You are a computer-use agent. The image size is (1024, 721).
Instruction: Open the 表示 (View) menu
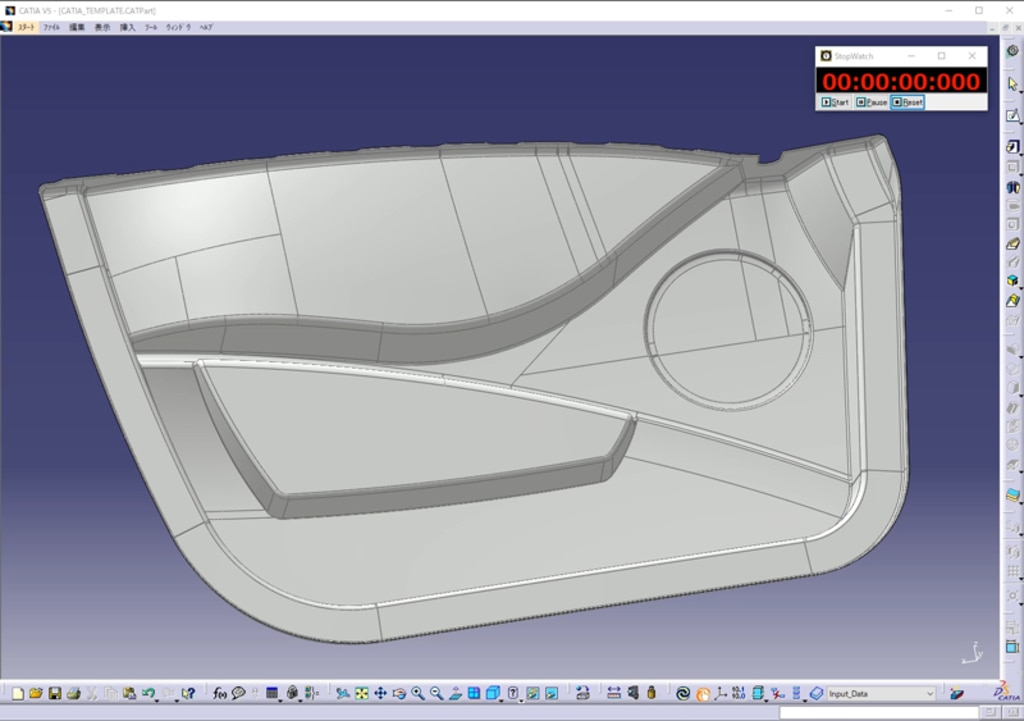[103, 27]
